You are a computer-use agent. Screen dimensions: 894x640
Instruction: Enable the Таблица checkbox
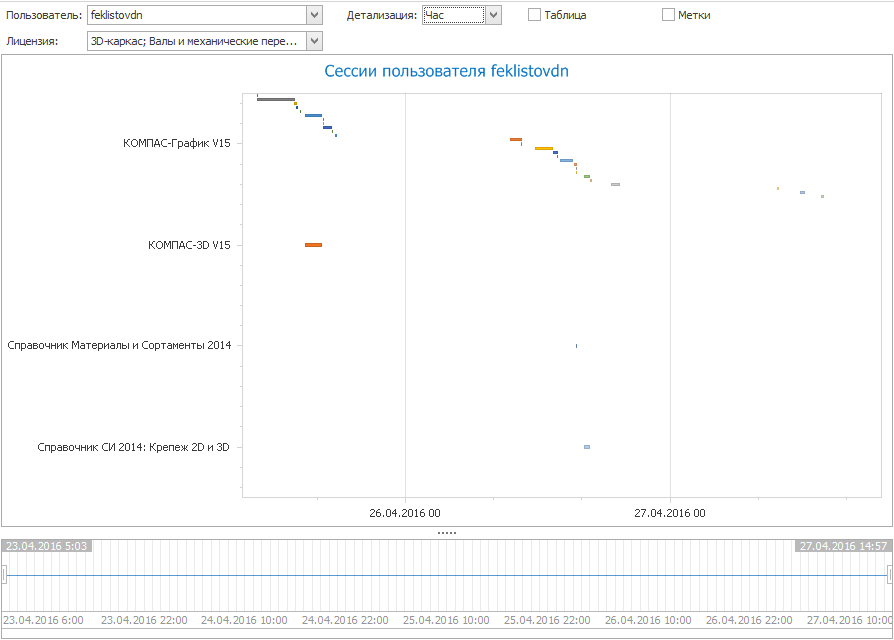pyautogui.click(x=535, y=15)
